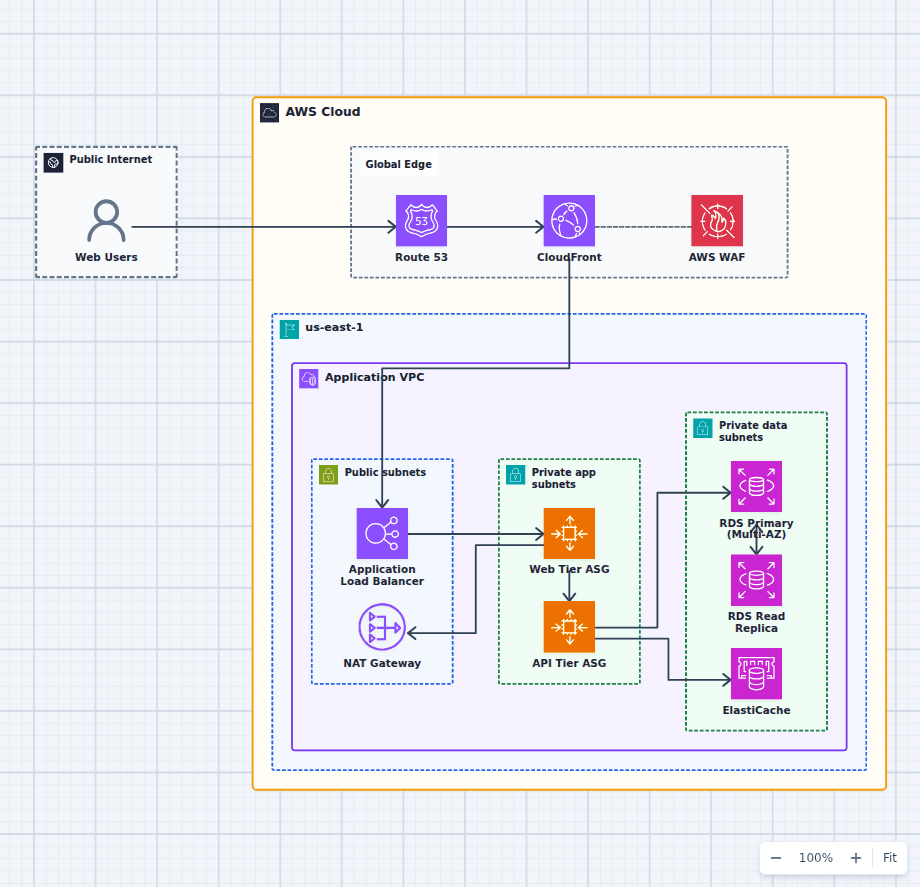Click the 100% zoom level readout
920x887 pixels.
816,858
